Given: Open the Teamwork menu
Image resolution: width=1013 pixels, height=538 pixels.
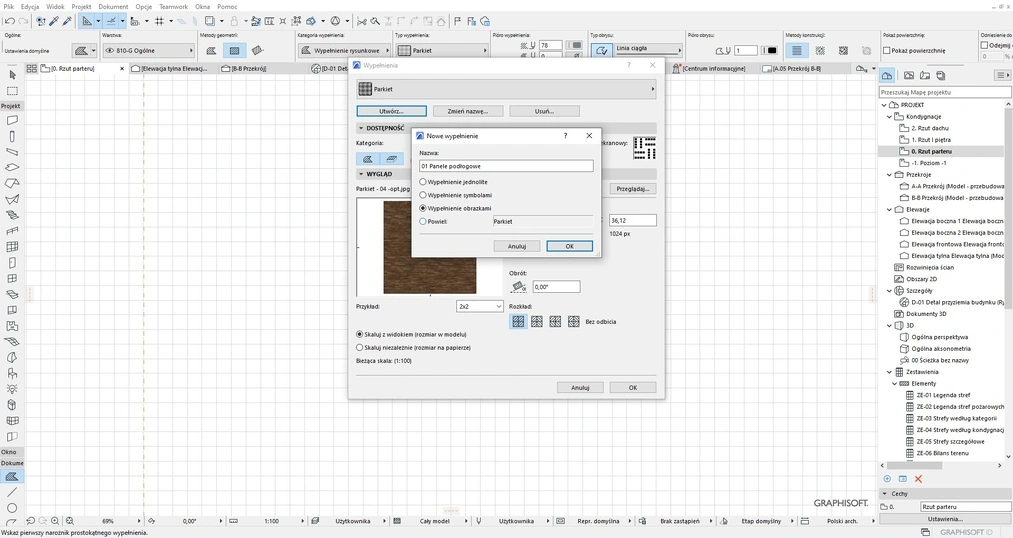Looking at the screenshot, I should 174,6.
